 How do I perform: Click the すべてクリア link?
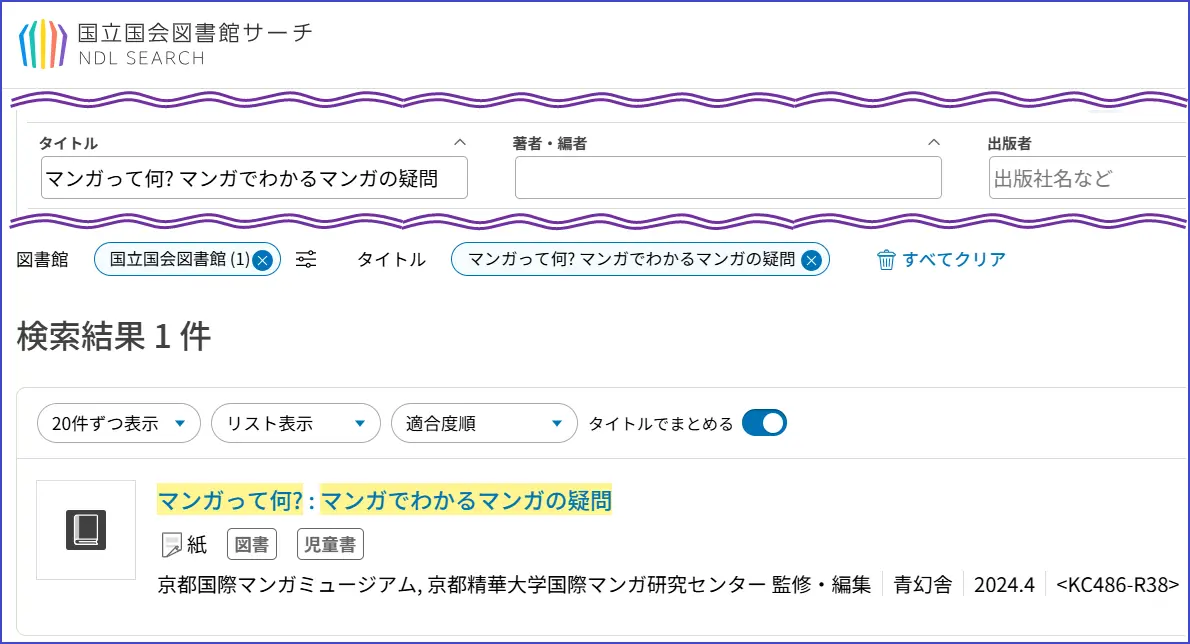[954, 260]
